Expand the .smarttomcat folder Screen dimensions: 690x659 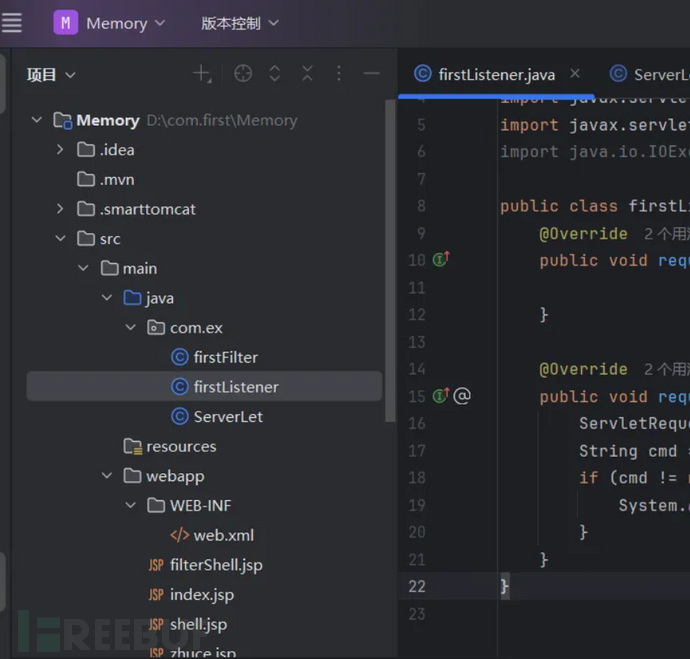click(x=60, y=209)
